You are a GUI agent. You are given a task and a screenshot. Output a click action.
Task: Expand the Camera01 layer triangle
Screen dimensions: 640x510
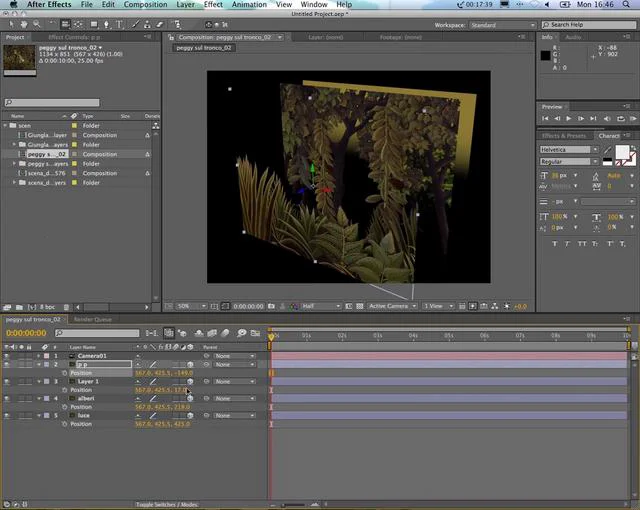tap(39, 356)
